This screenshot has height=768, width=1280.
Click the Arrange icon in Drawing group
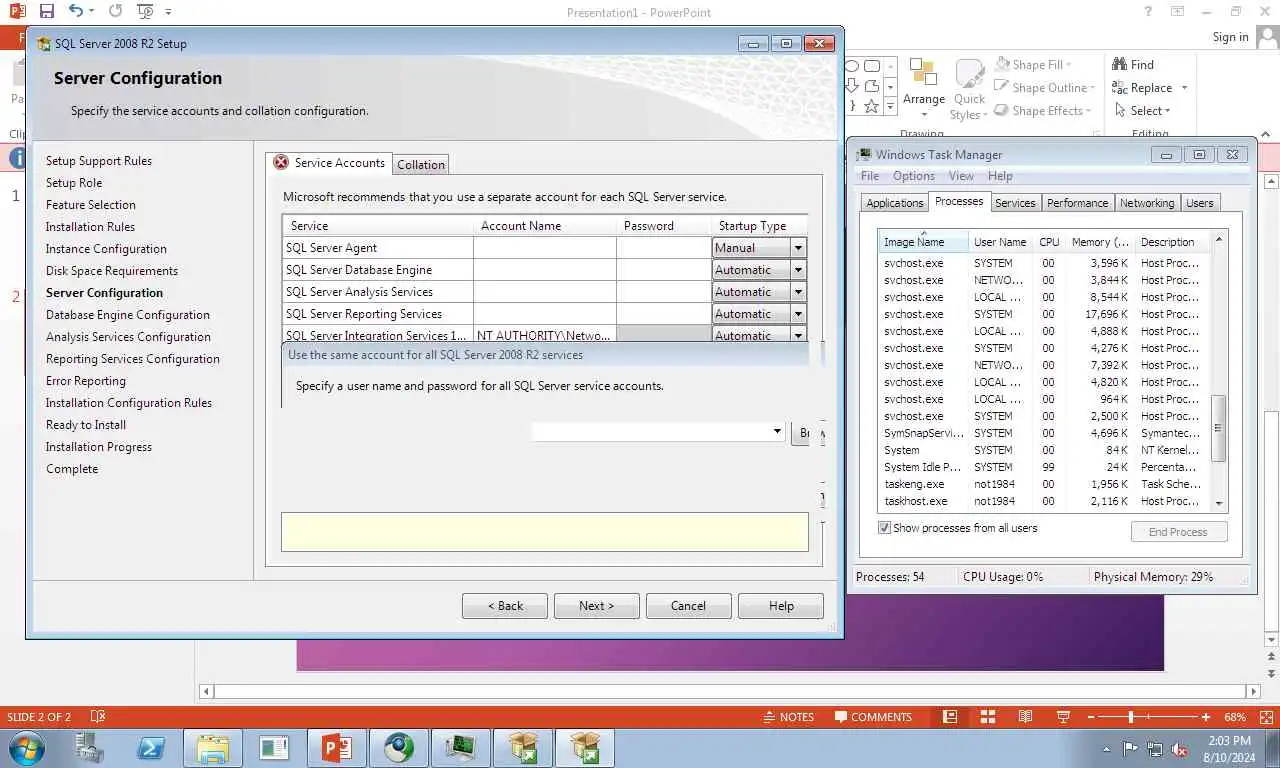923,88
